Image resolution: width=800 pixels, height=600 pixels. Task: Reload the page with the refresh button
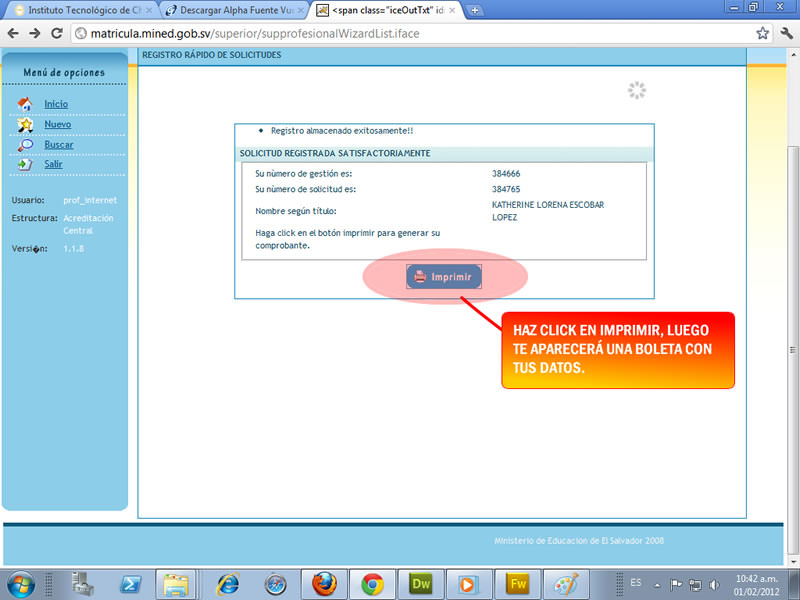click(x=57, y=32)
